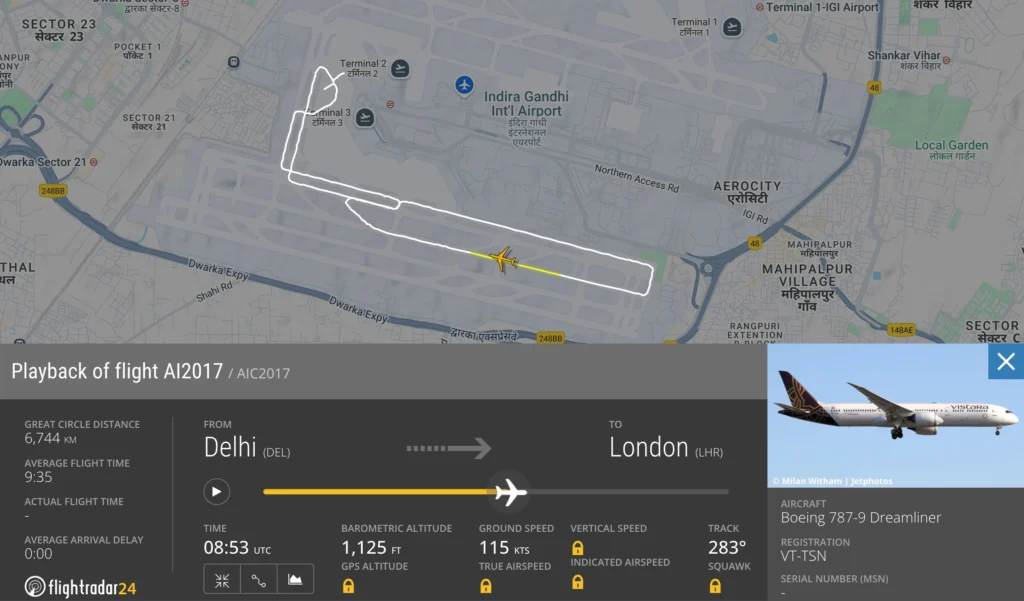Play the flight playback
The height and width of the screenshot is (601, 1024).
(216, 491)
